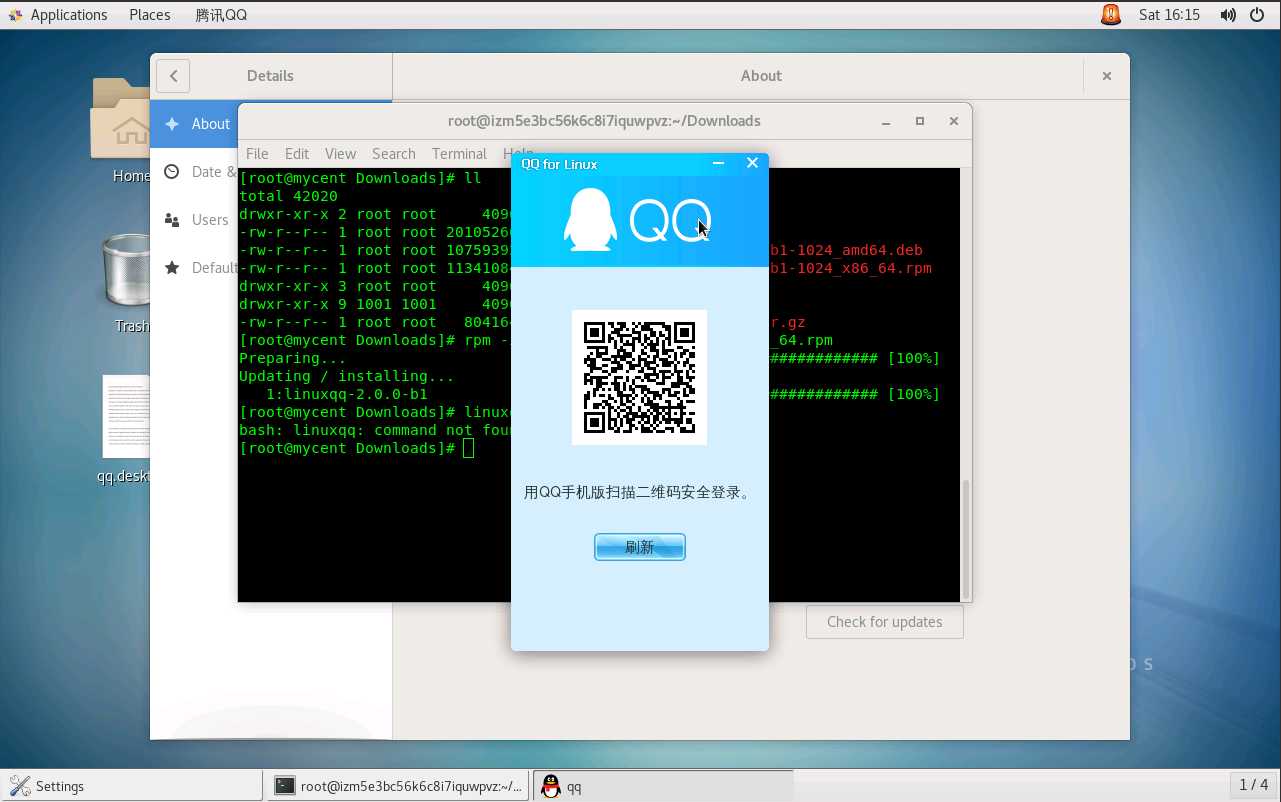Open the File menu in terminal
Viewport: 1281px width, 802px height.
(257, 154)
